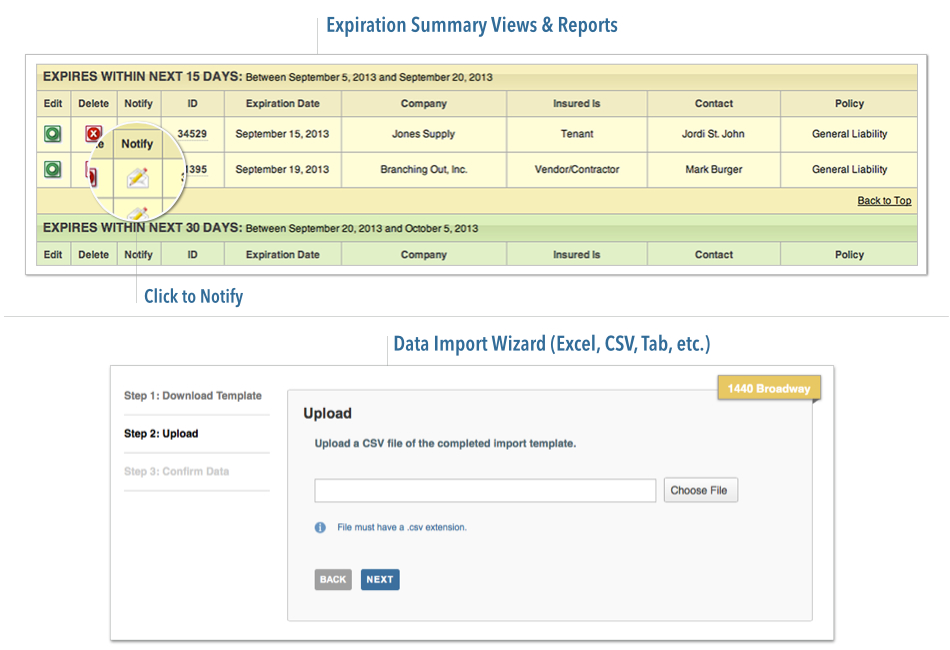The height and width of the screenshot is (650, 950).
Task: Click the magnified Notify envelope icon
Action: point(137,178)
